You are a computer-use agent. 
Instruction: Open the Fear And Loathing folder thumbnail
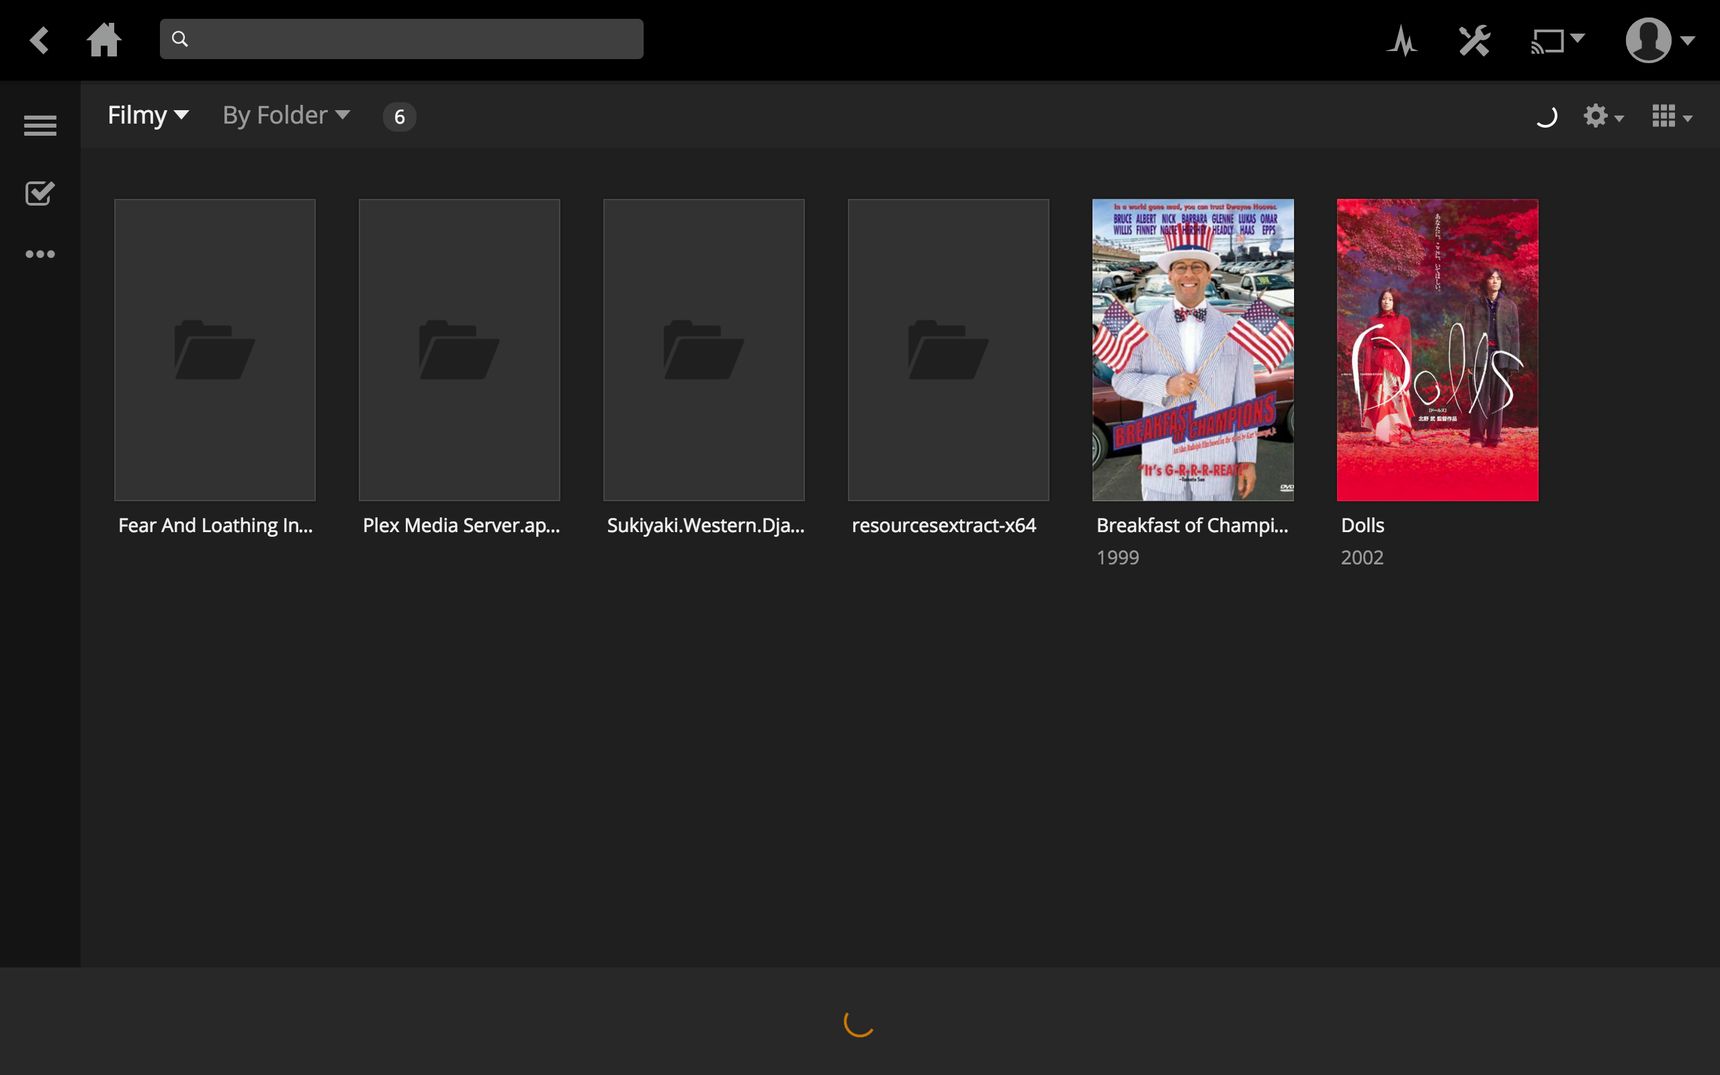pyautogui.click(x=215, y=350)
